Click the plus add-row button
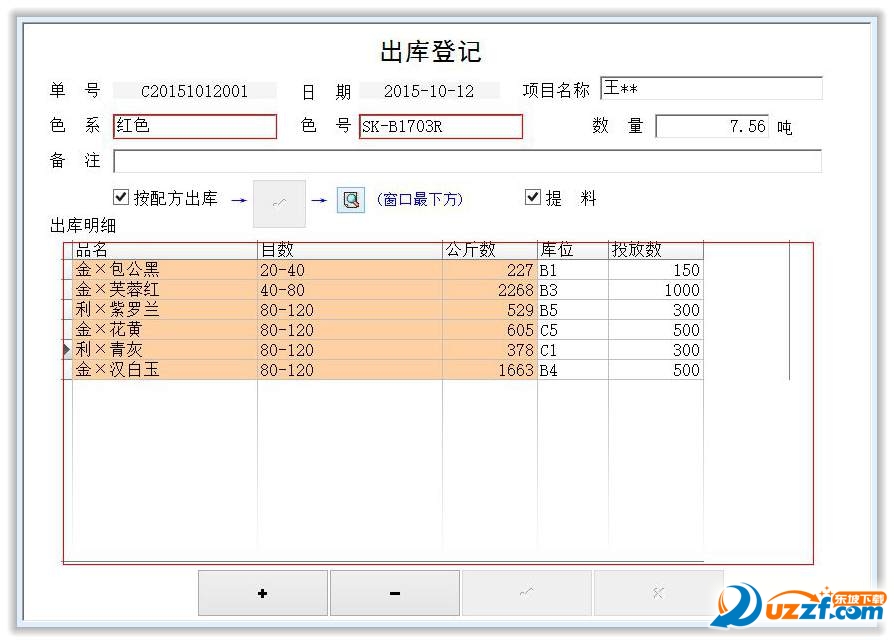Viewport: 894px width, 644px height. [x=263, y=593]
